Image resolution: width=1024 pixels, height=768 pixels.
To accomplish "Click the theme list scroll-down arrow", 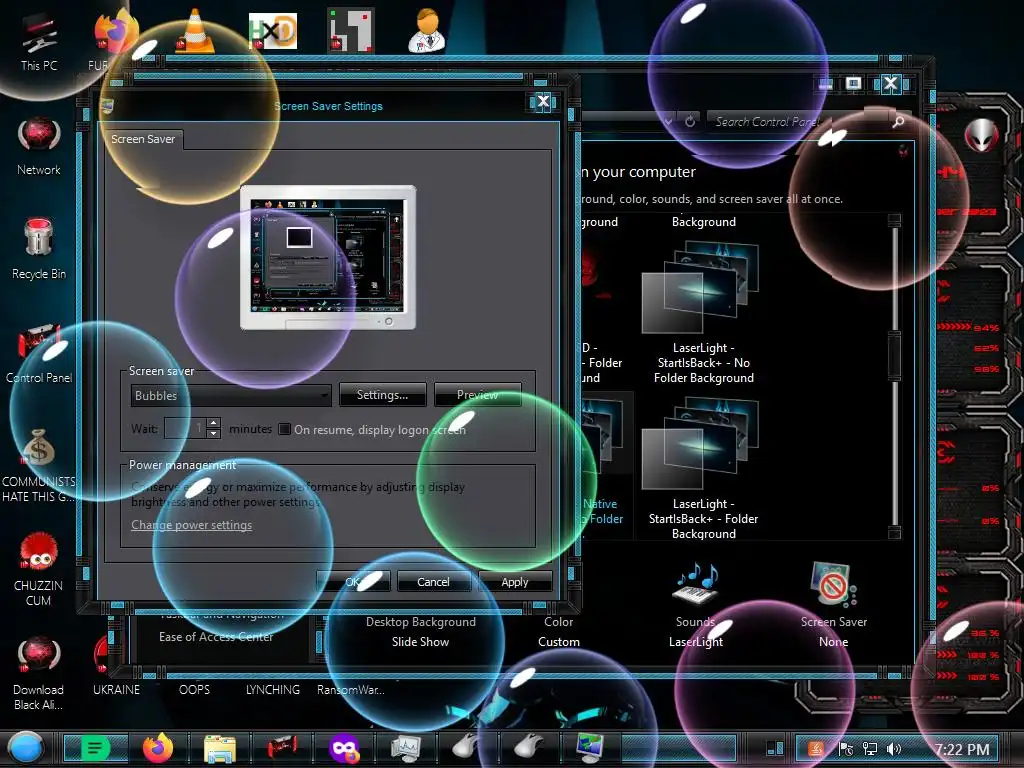I will tap(895, 532).
